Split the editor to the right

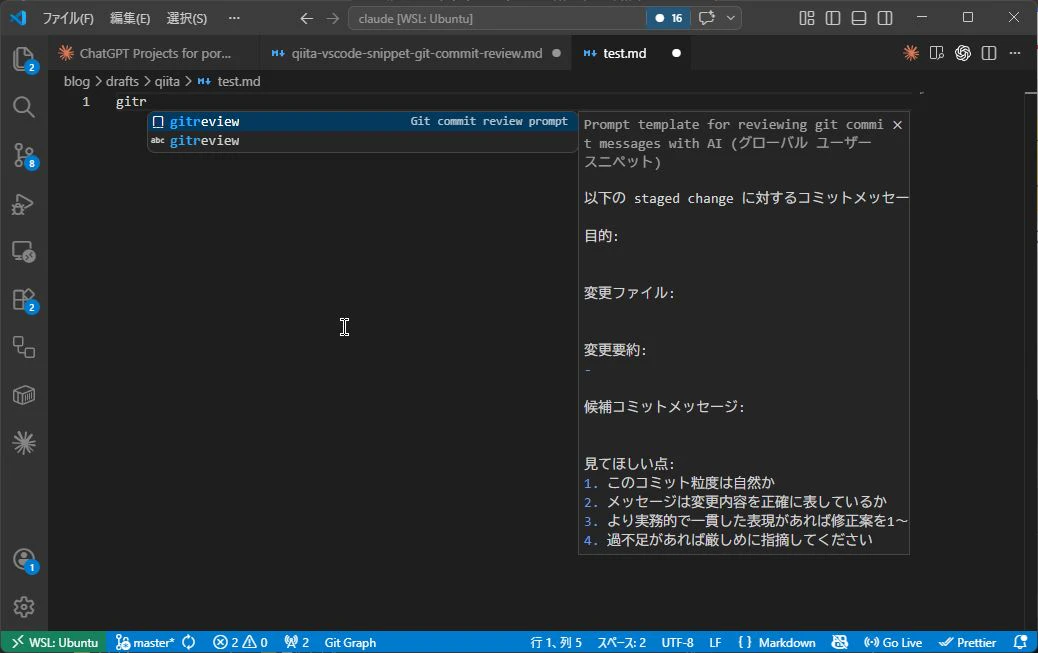pos(989,53)
